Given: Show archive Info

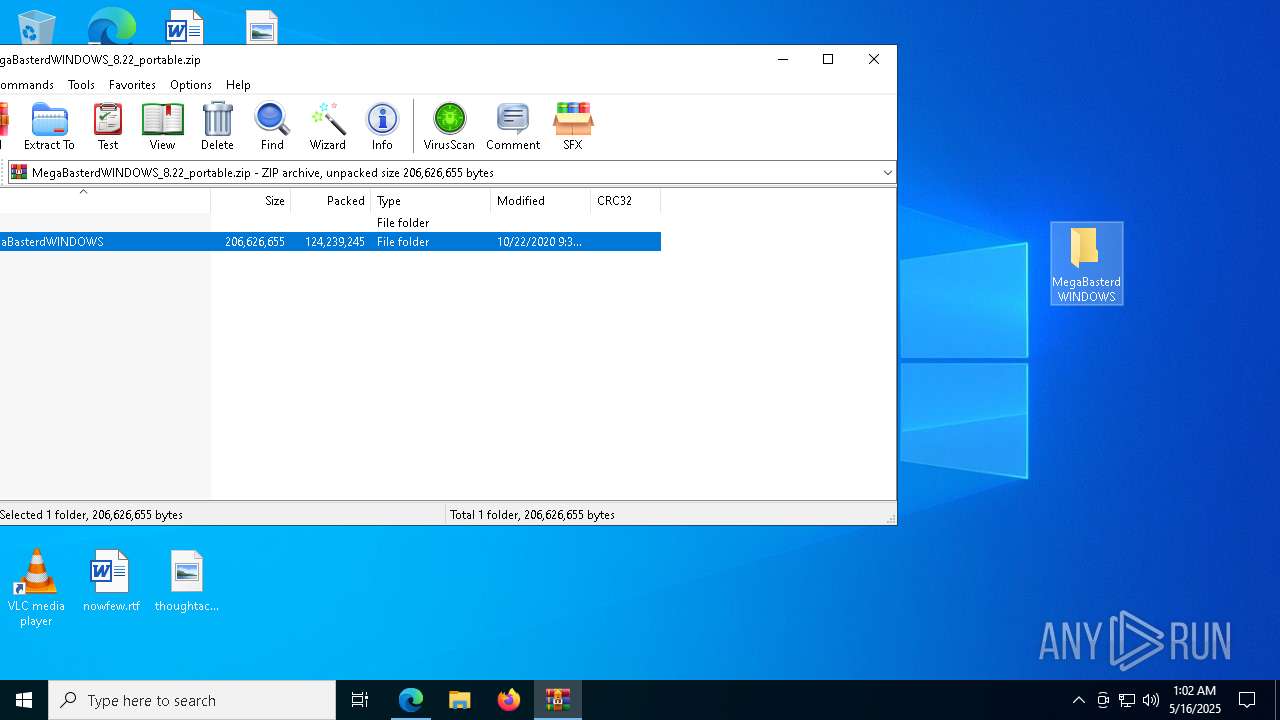Looking at the screenshot, I should coord(382,126).
